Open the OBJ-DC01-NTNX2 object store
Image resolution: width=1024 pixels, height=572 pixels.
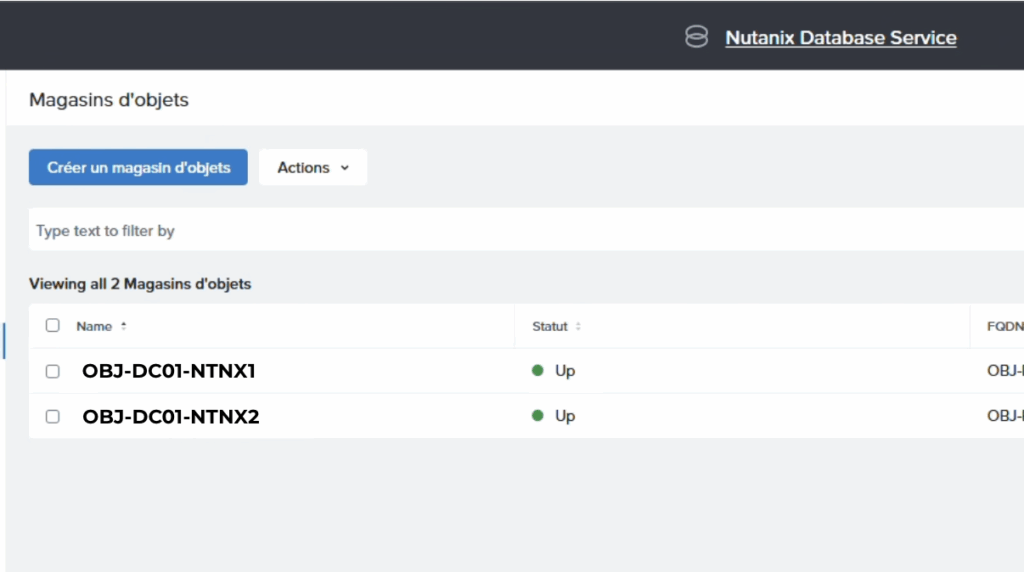click(x=170, y=416)
